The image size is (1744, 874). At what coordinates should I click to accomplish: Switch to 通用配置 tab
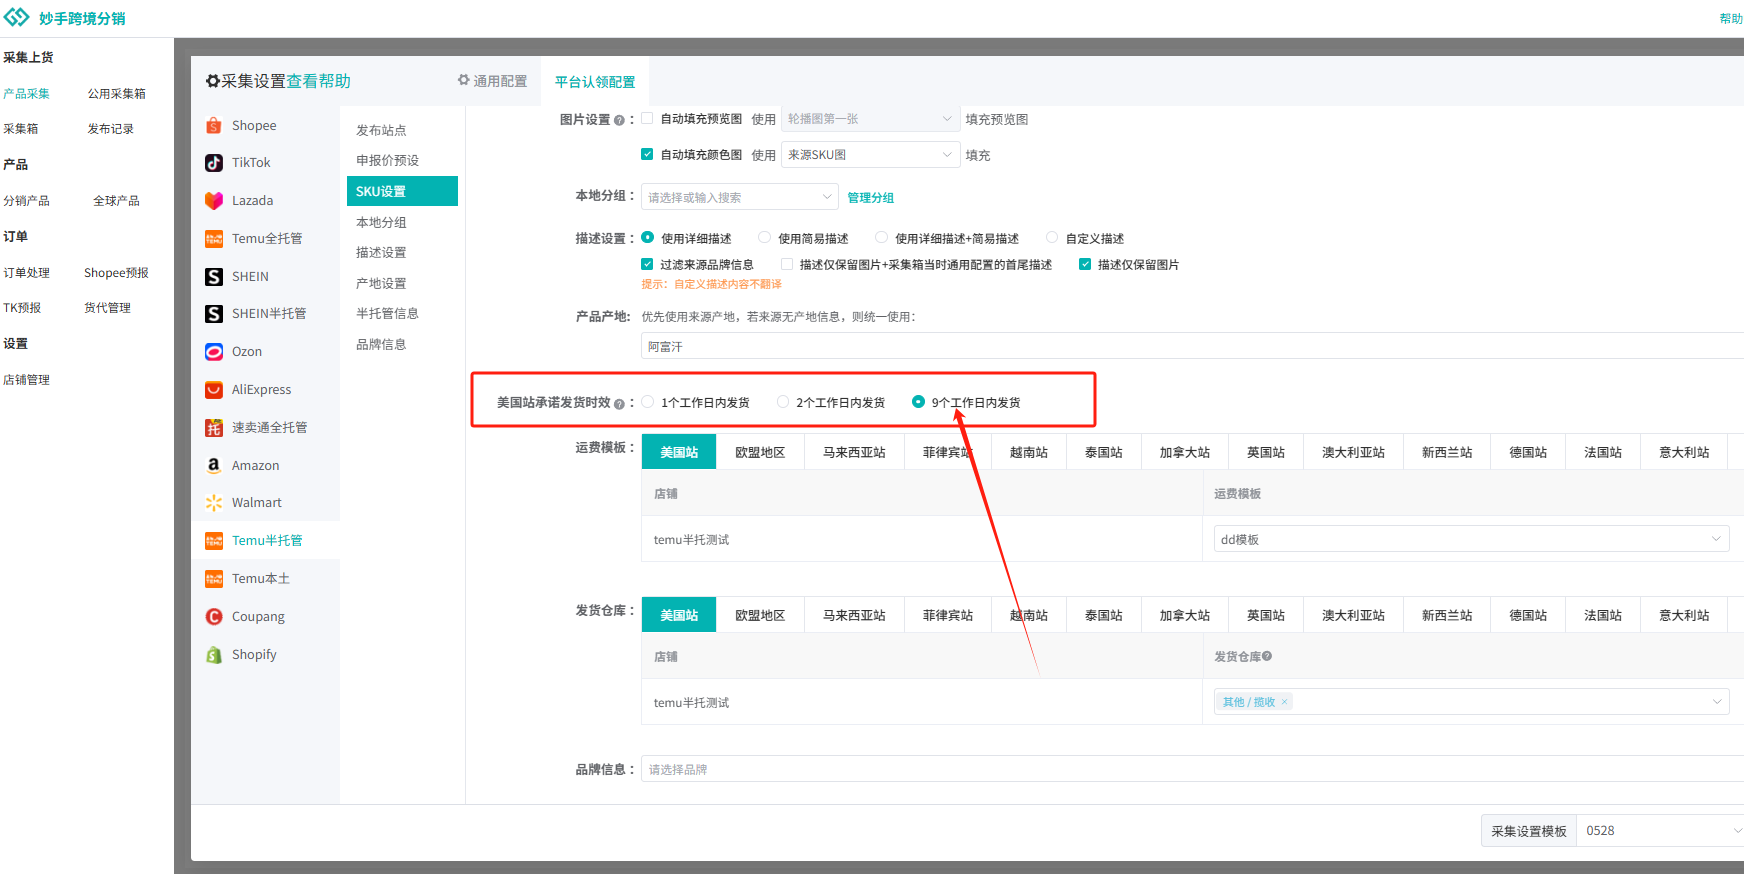492,81
